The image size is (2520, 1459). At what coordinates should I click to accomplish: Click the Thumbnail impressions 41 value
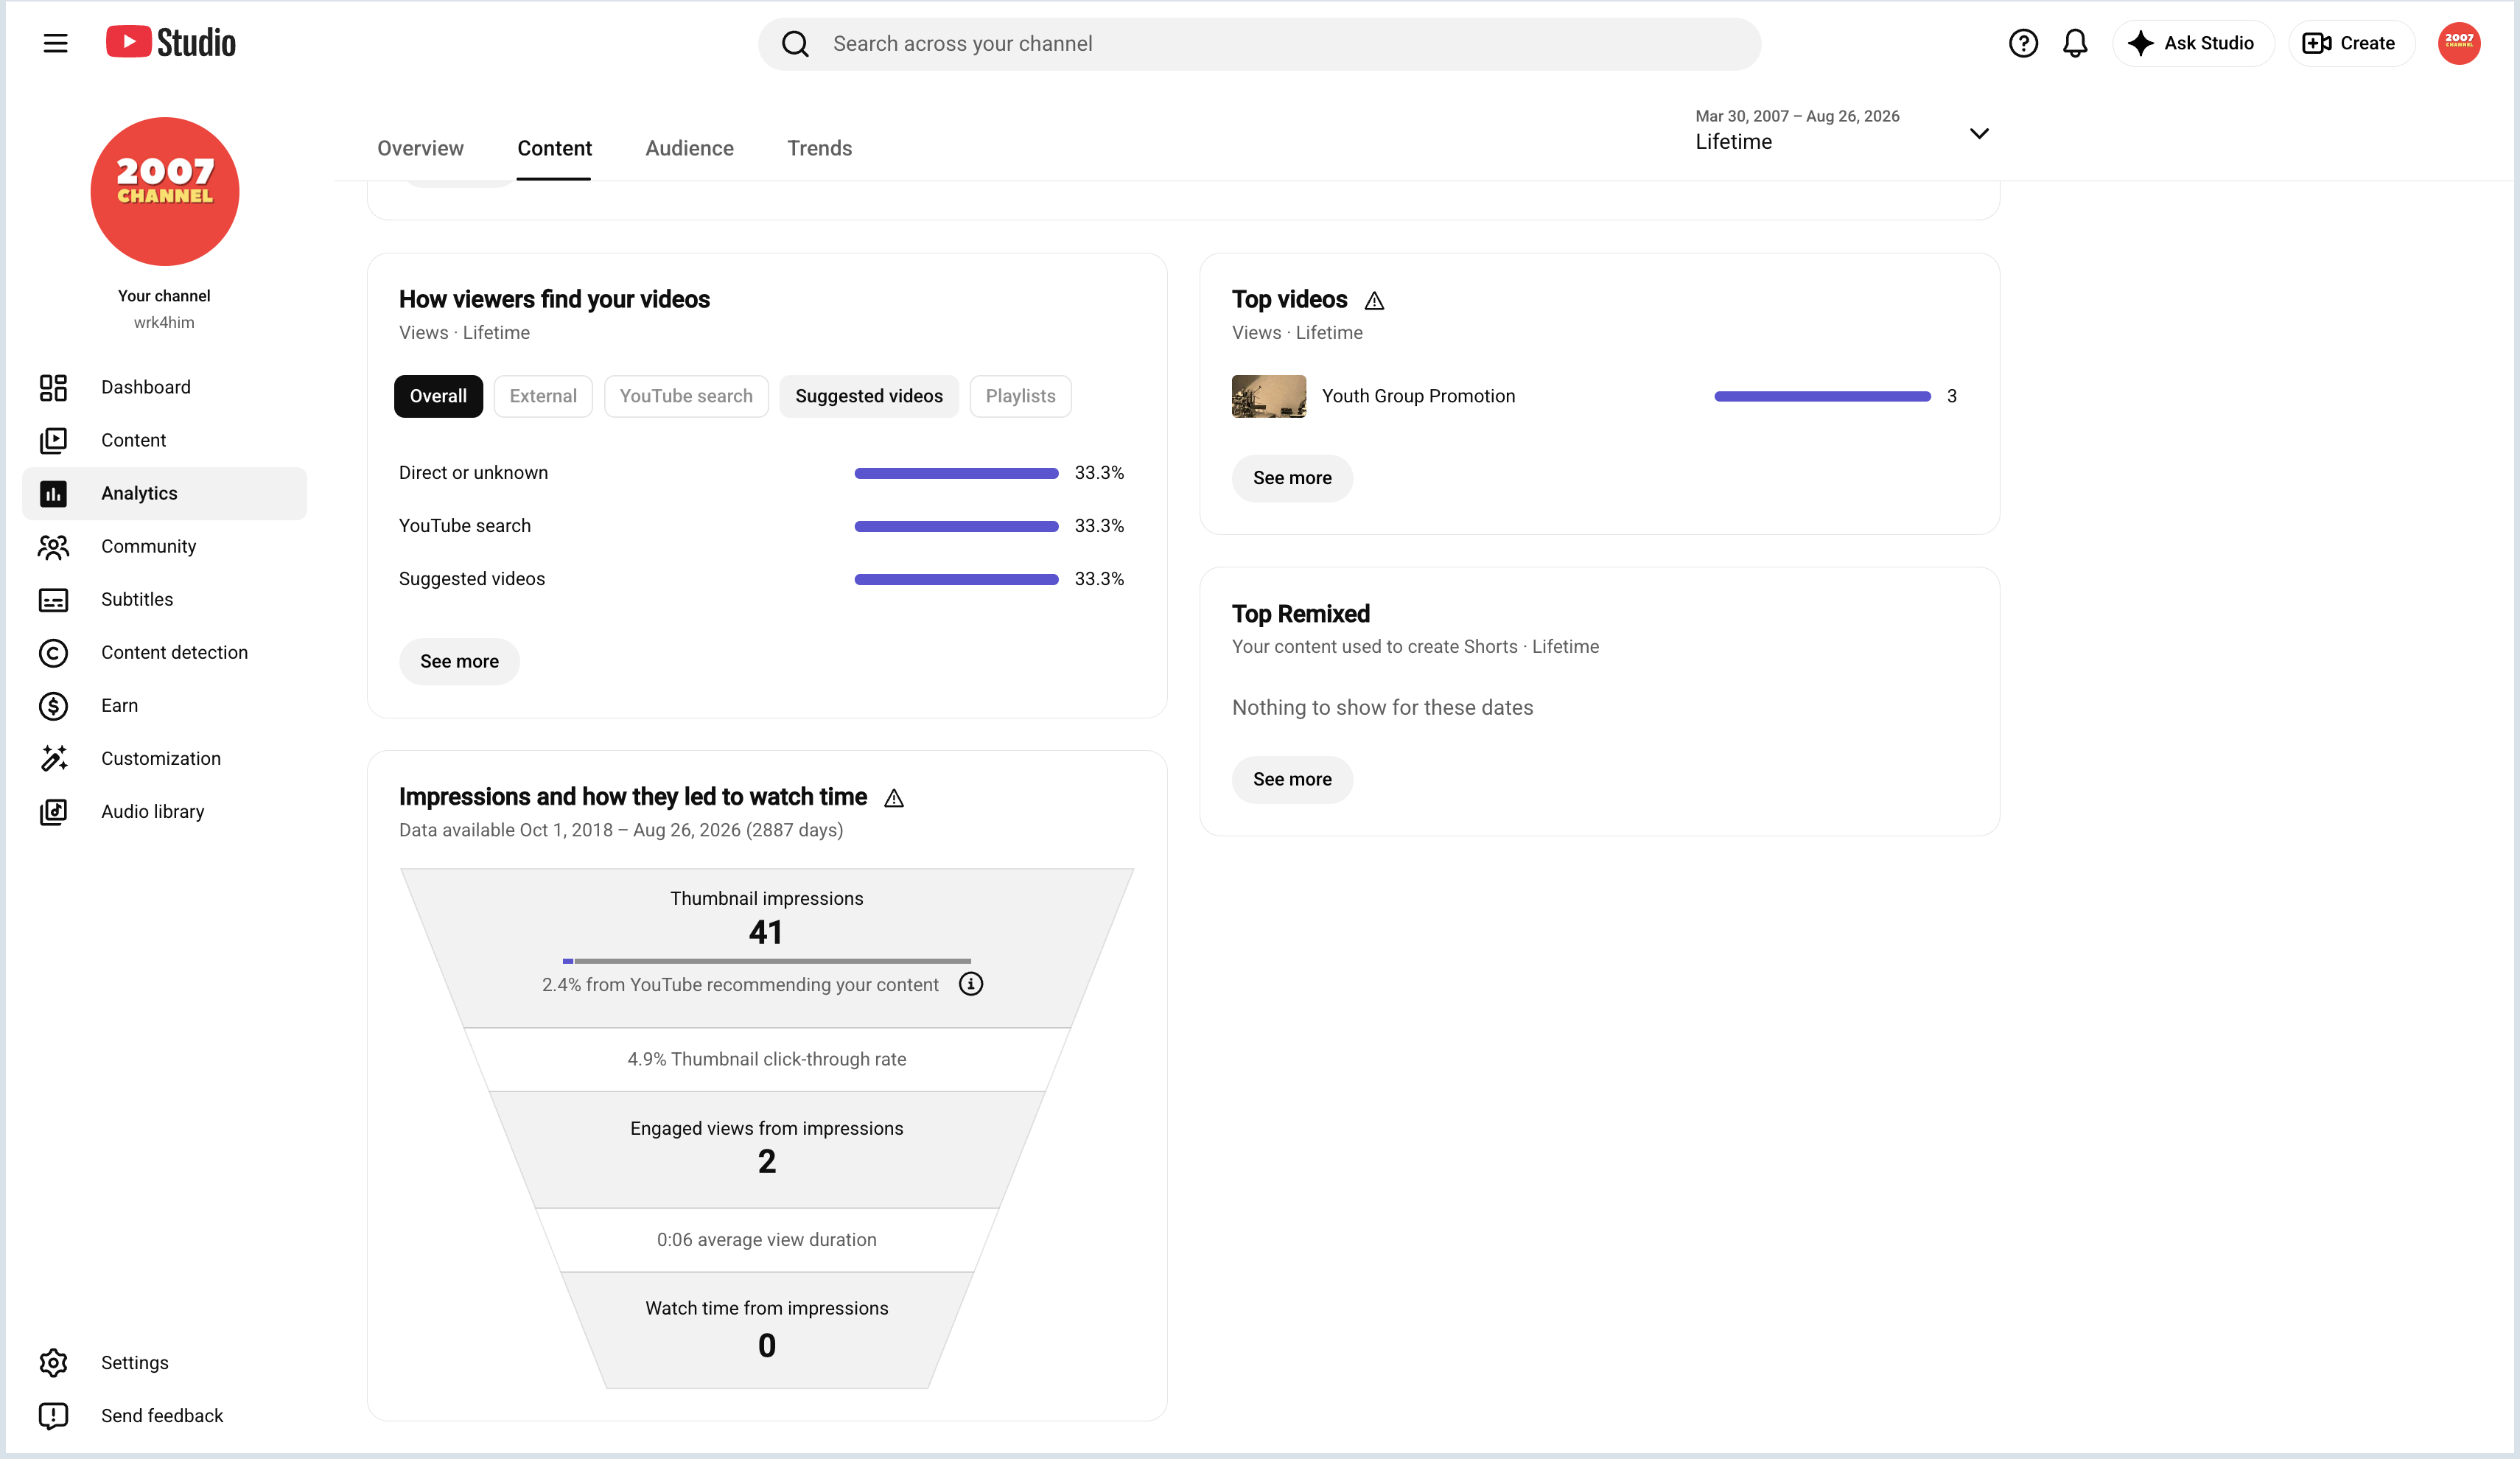coord(766,932)
